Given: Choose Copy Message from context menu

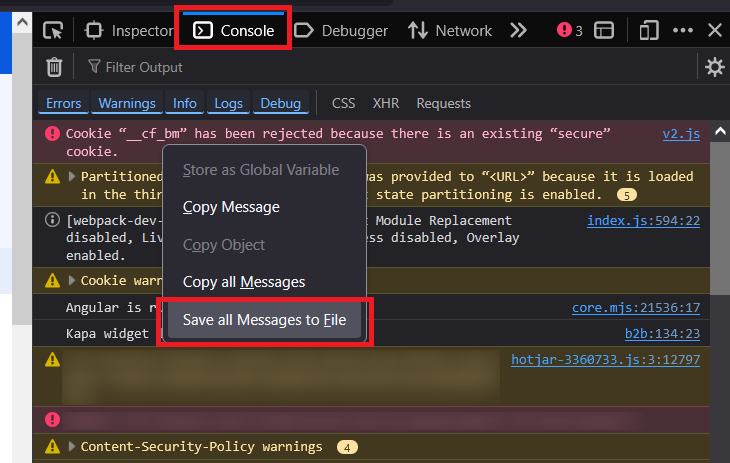Looking at the screenshot, I should 264,207.
